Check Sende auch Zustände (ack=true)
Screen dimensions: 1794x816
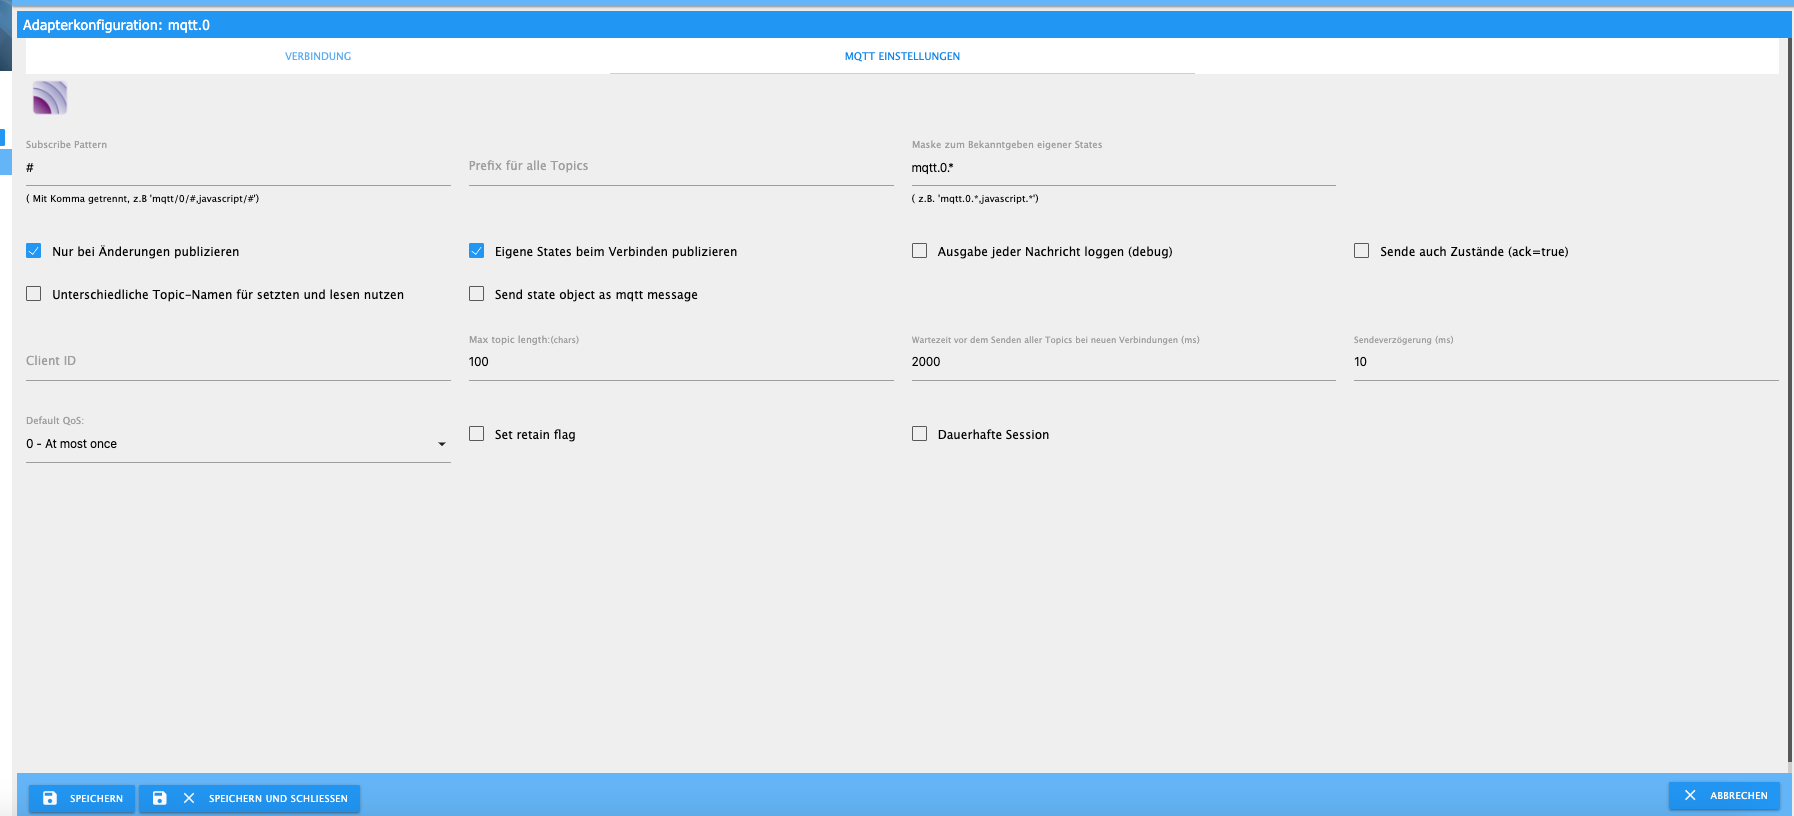coord(1362,251)
